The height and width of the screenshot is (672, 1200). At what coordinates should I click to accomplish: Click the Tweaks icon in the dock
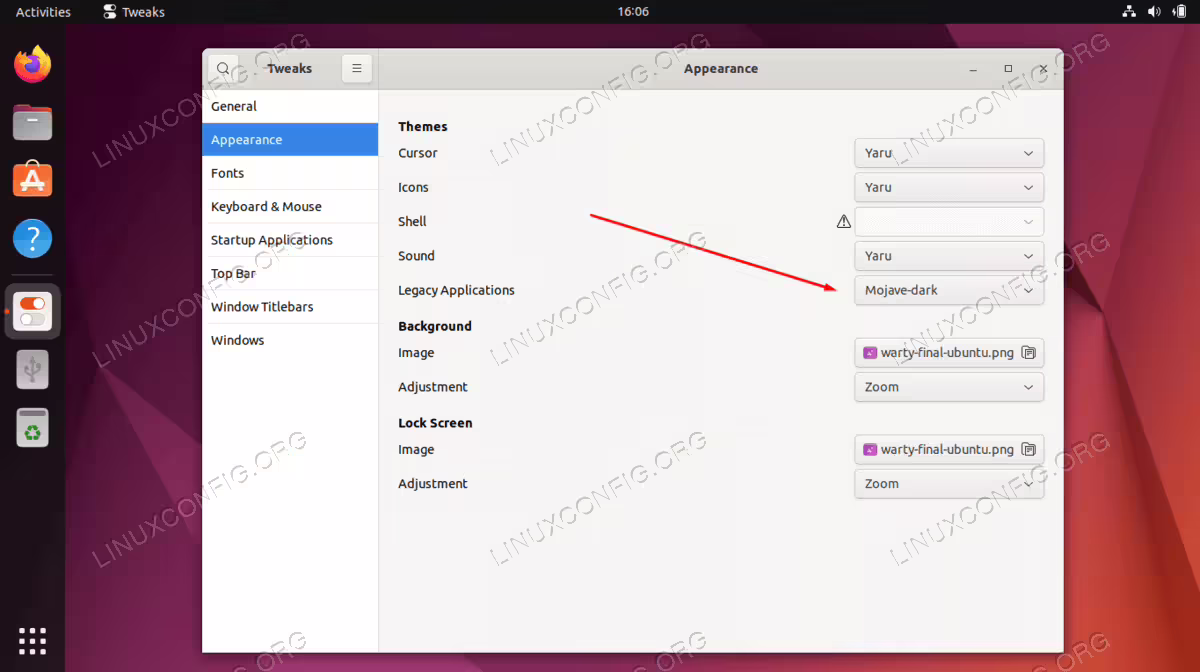[33, 311]
